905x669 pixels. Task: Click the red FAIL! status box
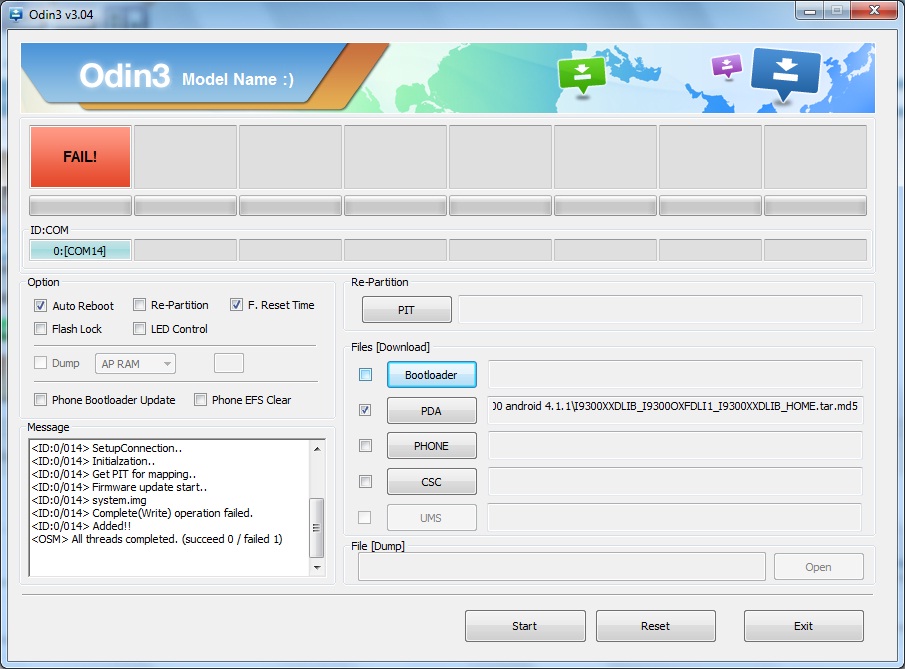pyautogui.click(x=80, y=156)
